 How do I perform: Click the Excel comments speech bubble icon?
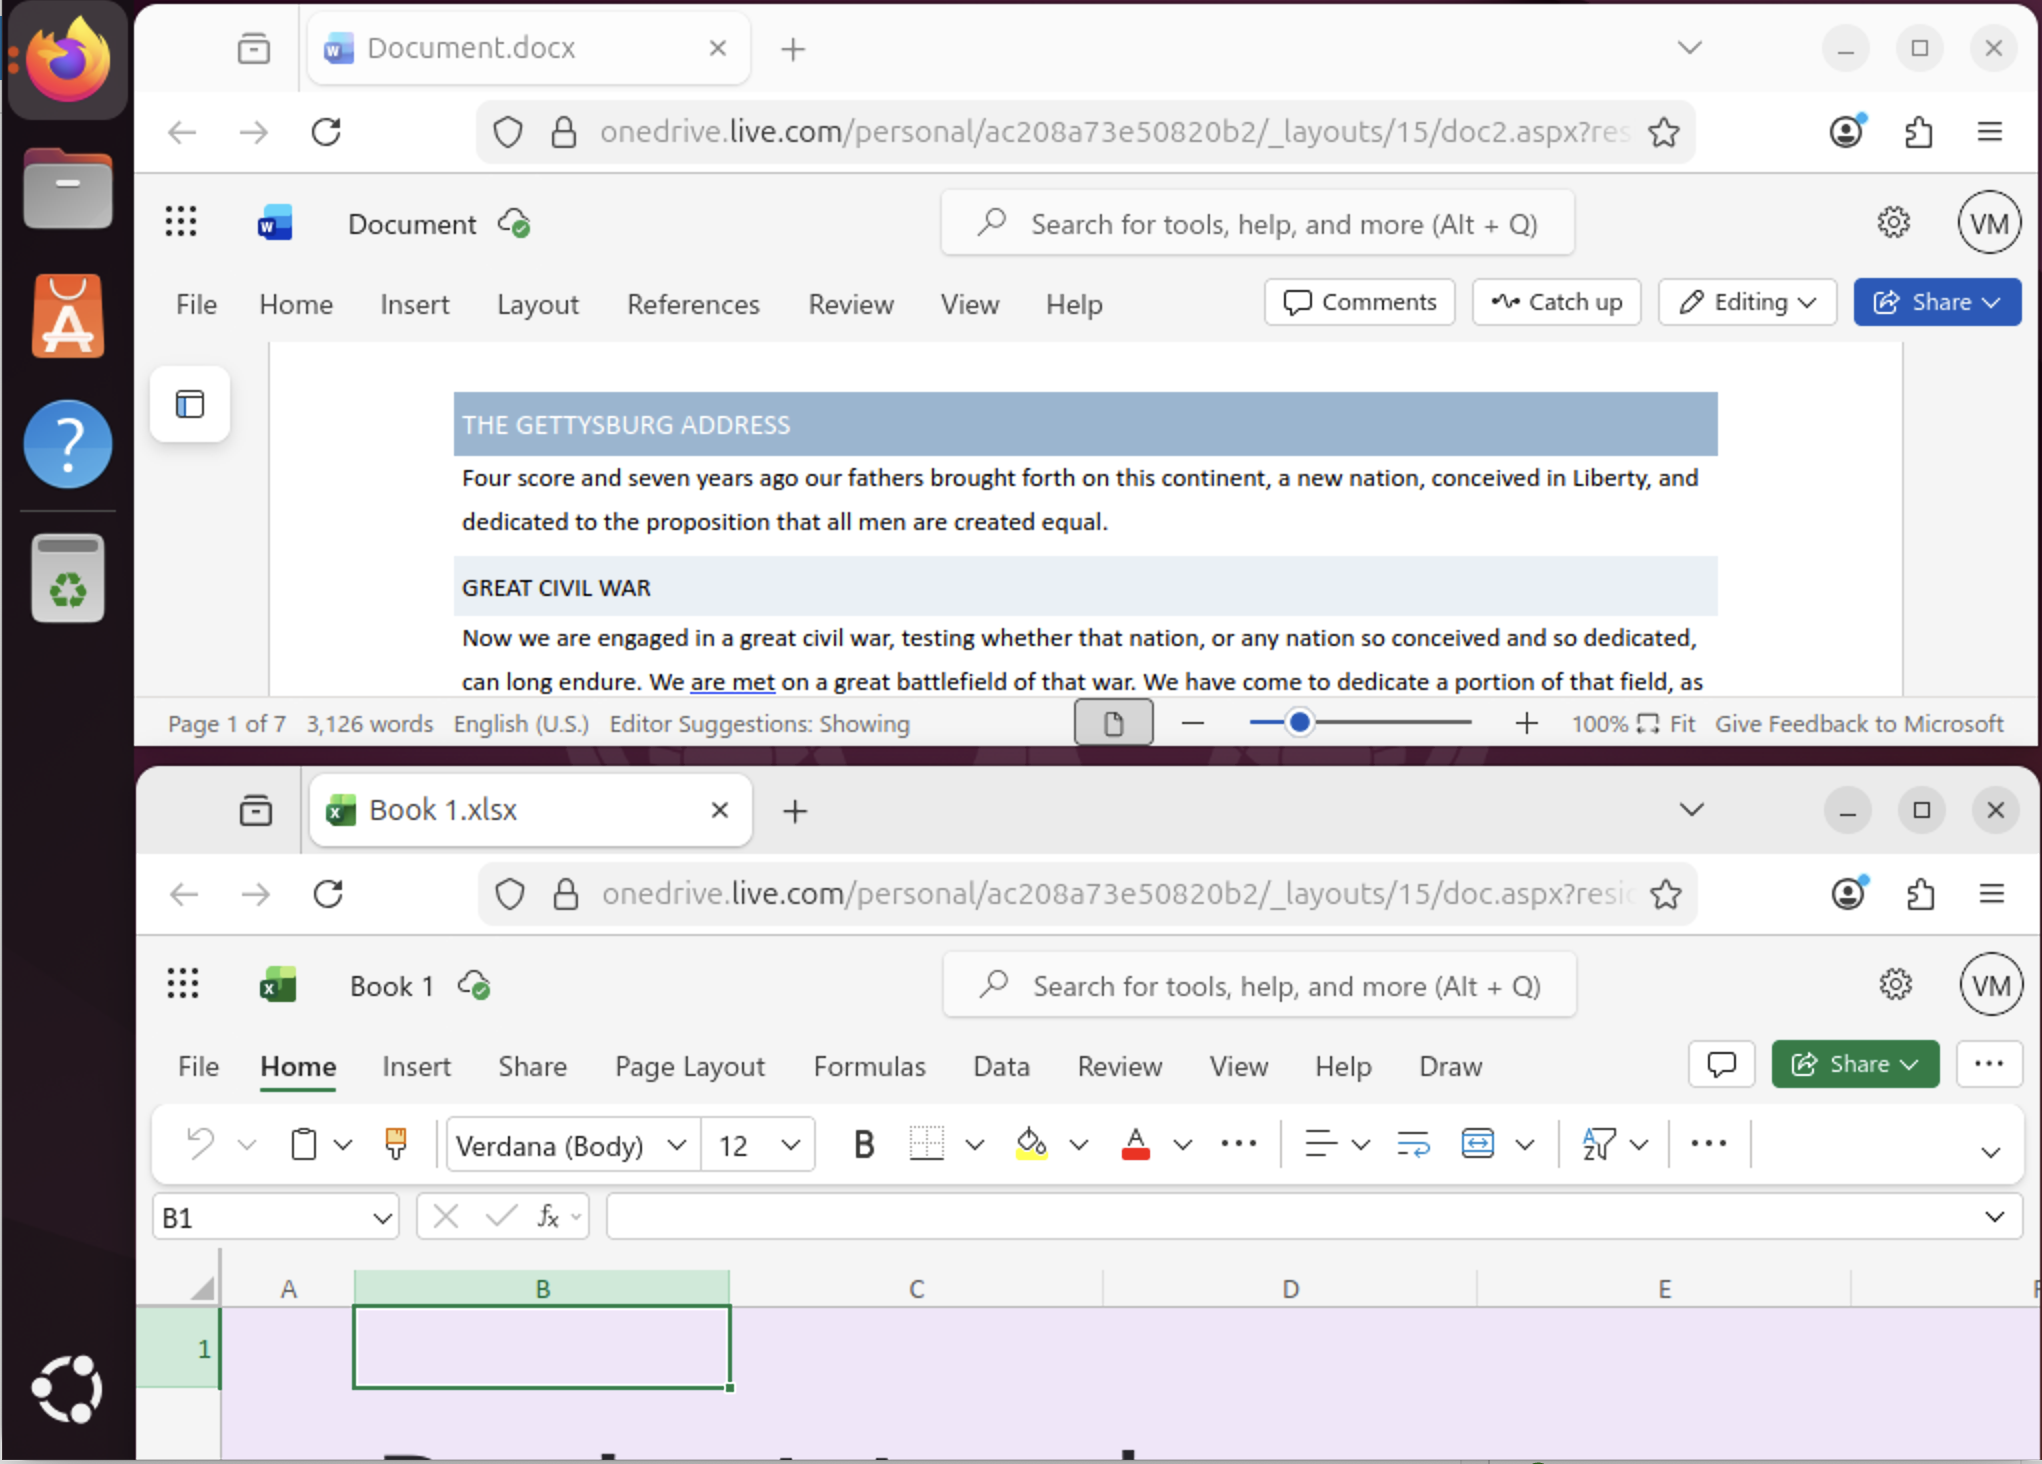pyautogui.click(x=1721, y=1064)
